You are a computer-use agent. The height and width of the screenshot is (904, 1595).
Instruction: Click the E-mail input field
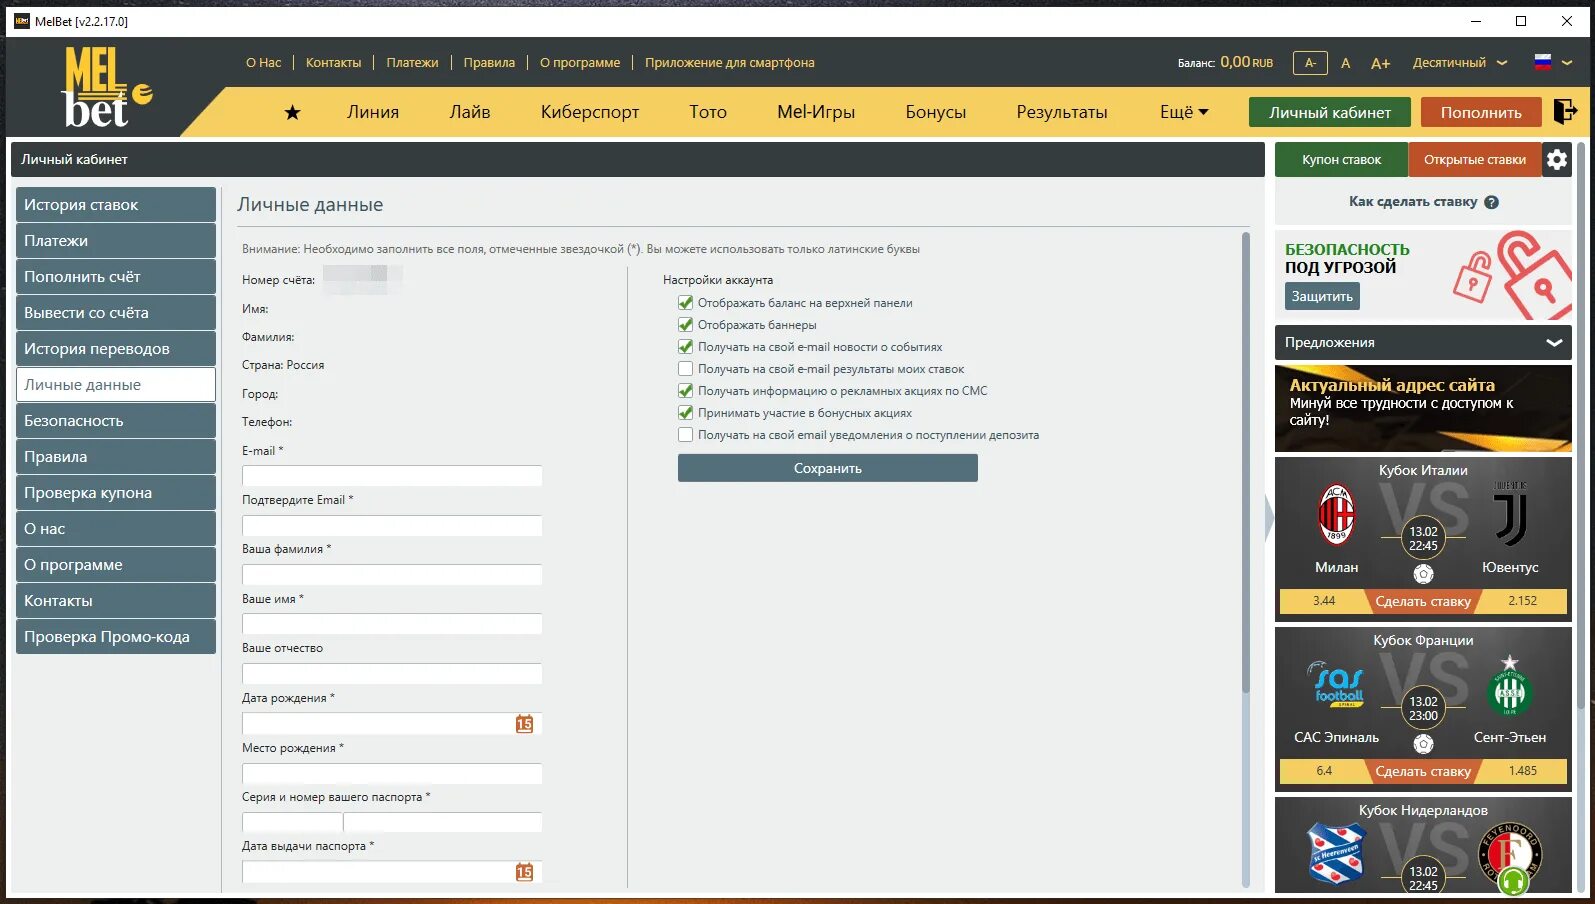coord(392,476)
